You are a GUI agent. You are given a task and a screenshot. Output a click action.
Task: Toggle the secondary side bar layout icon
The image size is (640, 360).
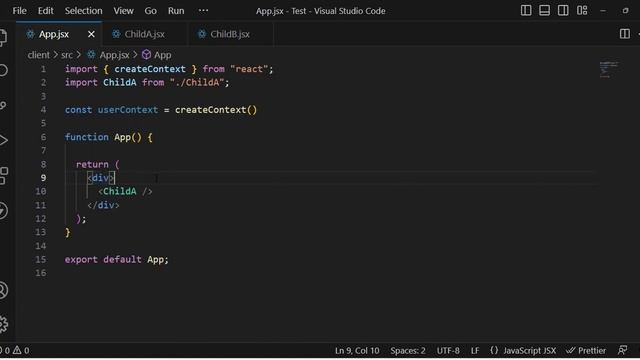point(563,11)
